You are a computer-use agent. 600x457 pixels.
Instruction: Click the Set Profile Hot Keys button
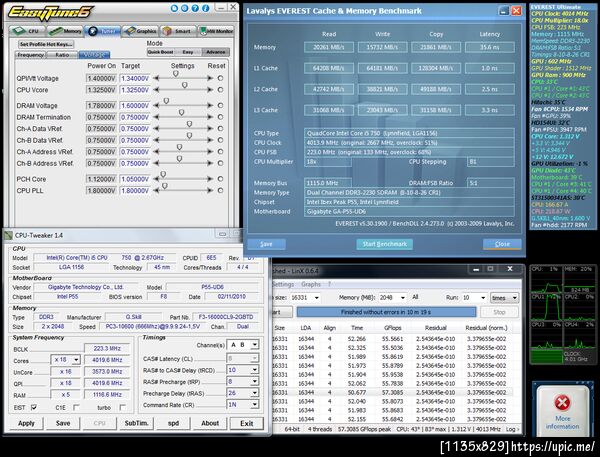[x=46, y=44]
